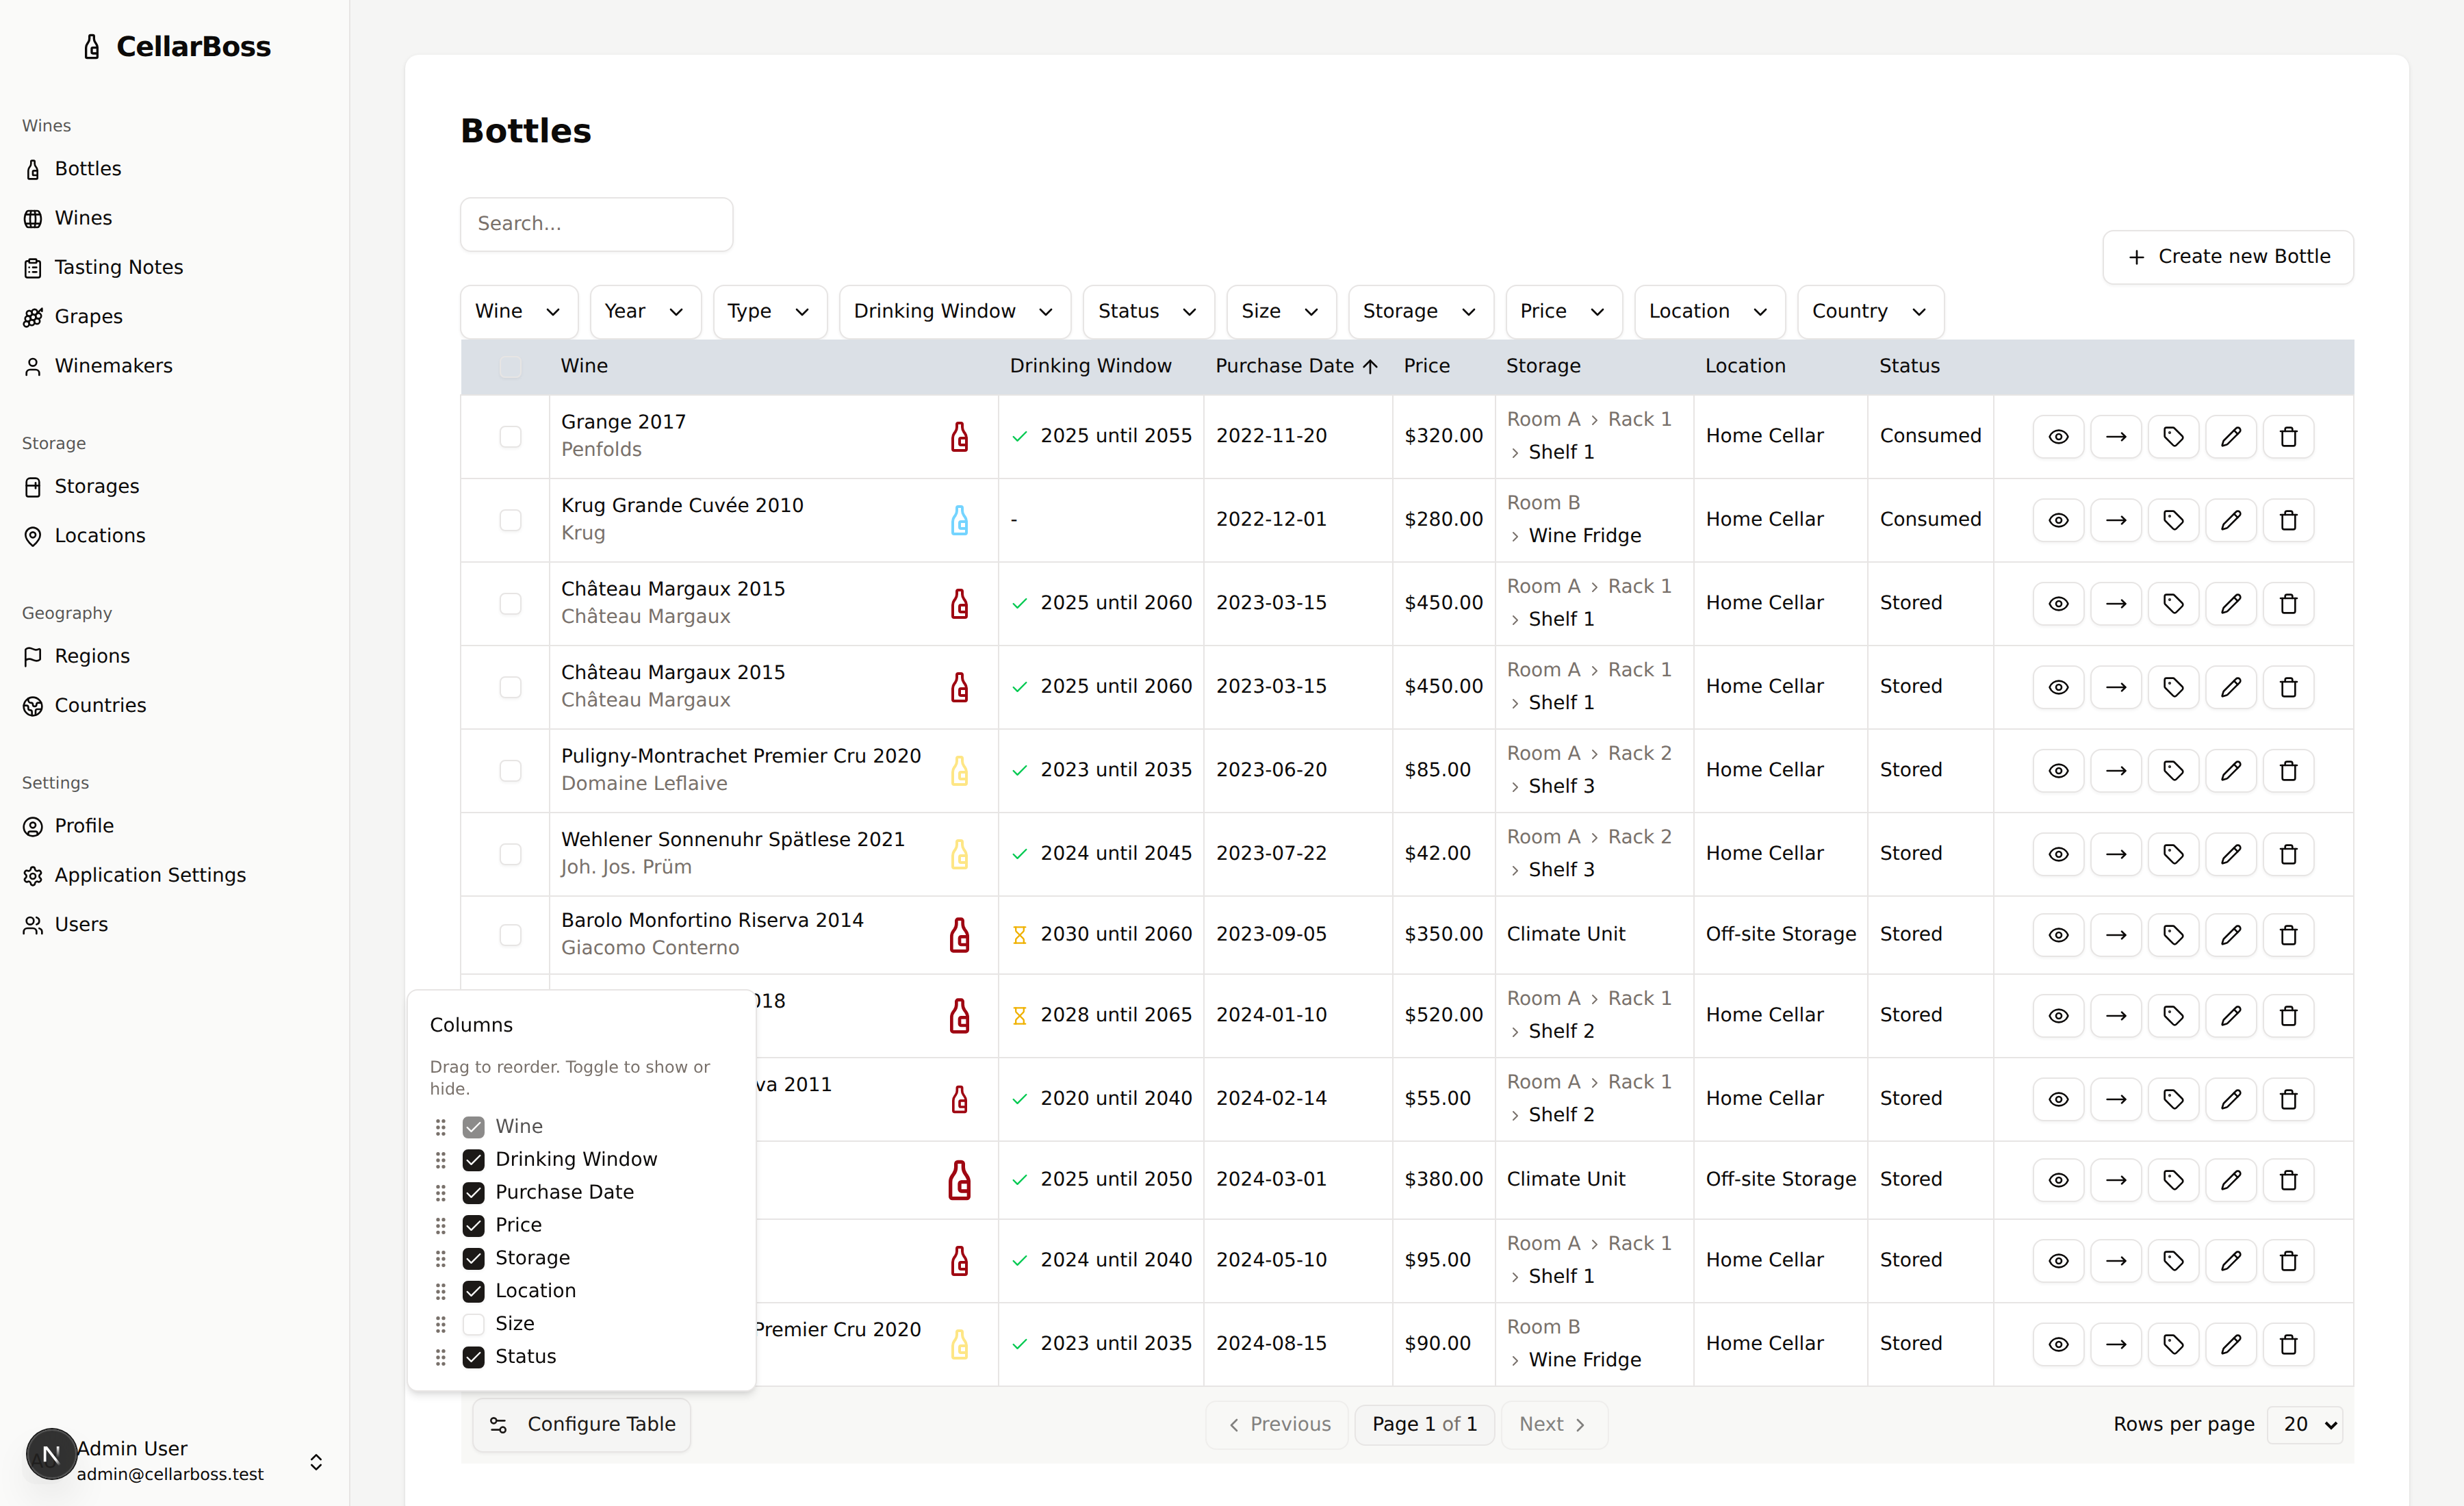2464x1506 pixels.
Task: Hide the Drinking Window column
Action: pyautogui.click(x=473, y=1159)
